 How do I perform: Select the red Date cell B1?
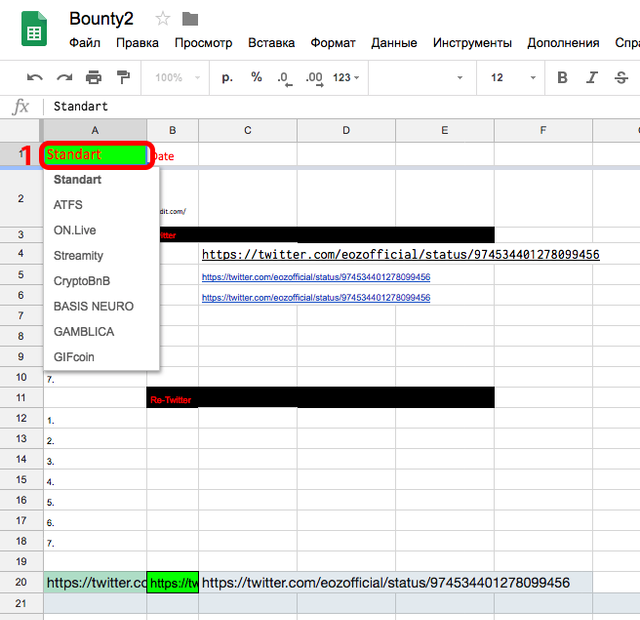click(173, 155)
